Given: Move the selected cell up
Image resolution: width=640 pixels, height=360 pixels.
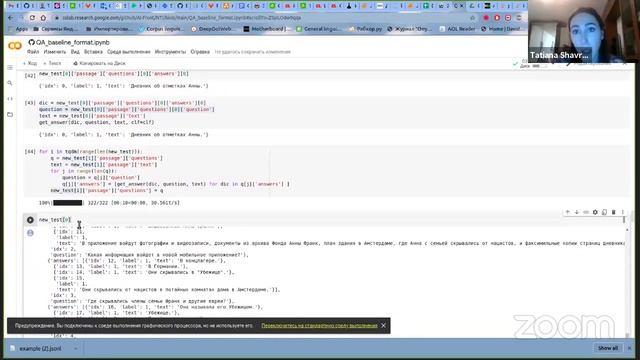Looking at the screenshot, I should pos(567,212).
